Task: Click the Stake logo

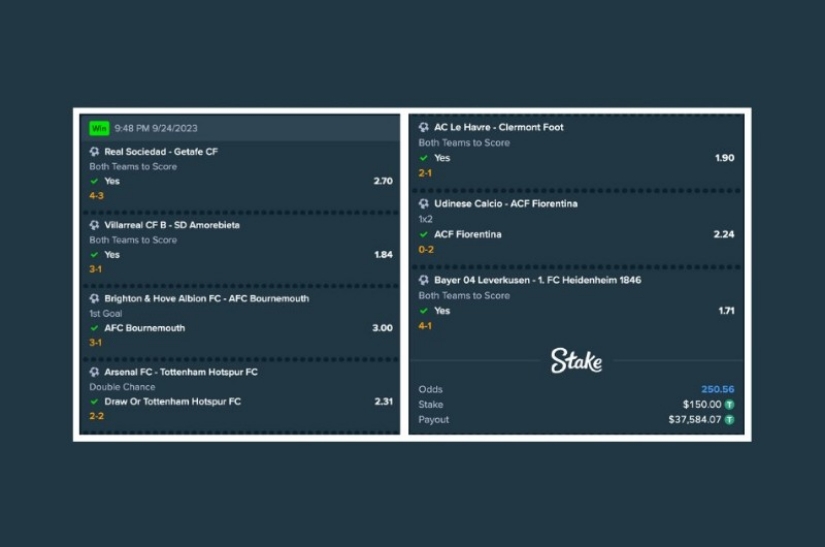Action: click(576, 361)
